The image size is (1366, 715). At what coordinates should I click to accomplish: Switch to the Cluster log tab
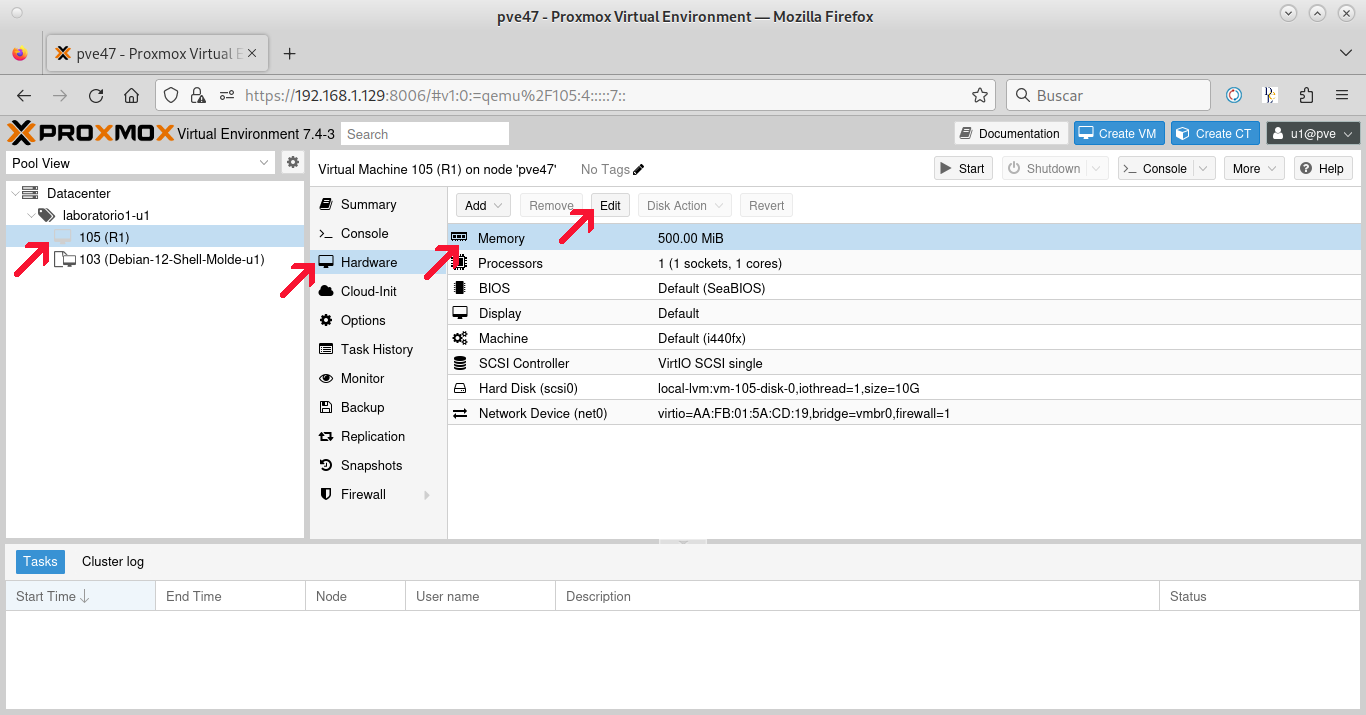point(113,562)
